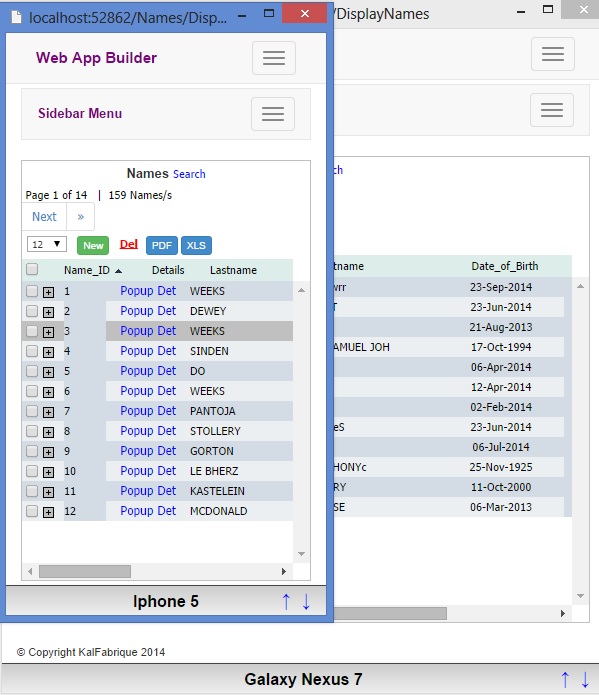This screenshot has height=695, width=599.
Task: Click the Next page button
Action: 44,217
